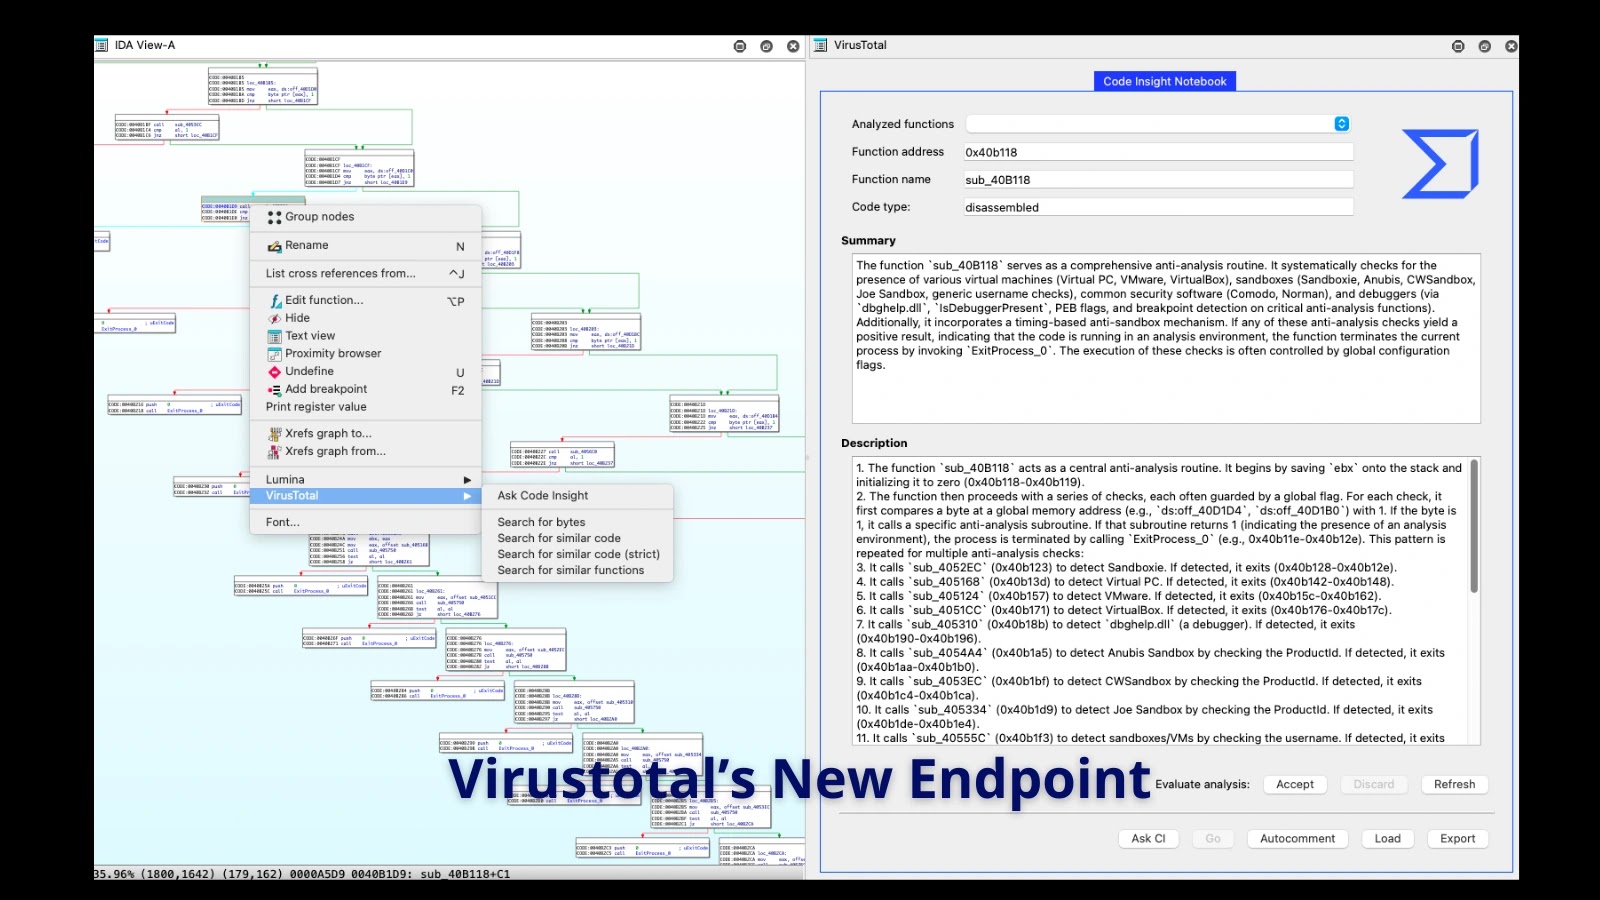Click the Add breakpoint icon
Screen dimensions: 1600x900
tap(275, 390)
